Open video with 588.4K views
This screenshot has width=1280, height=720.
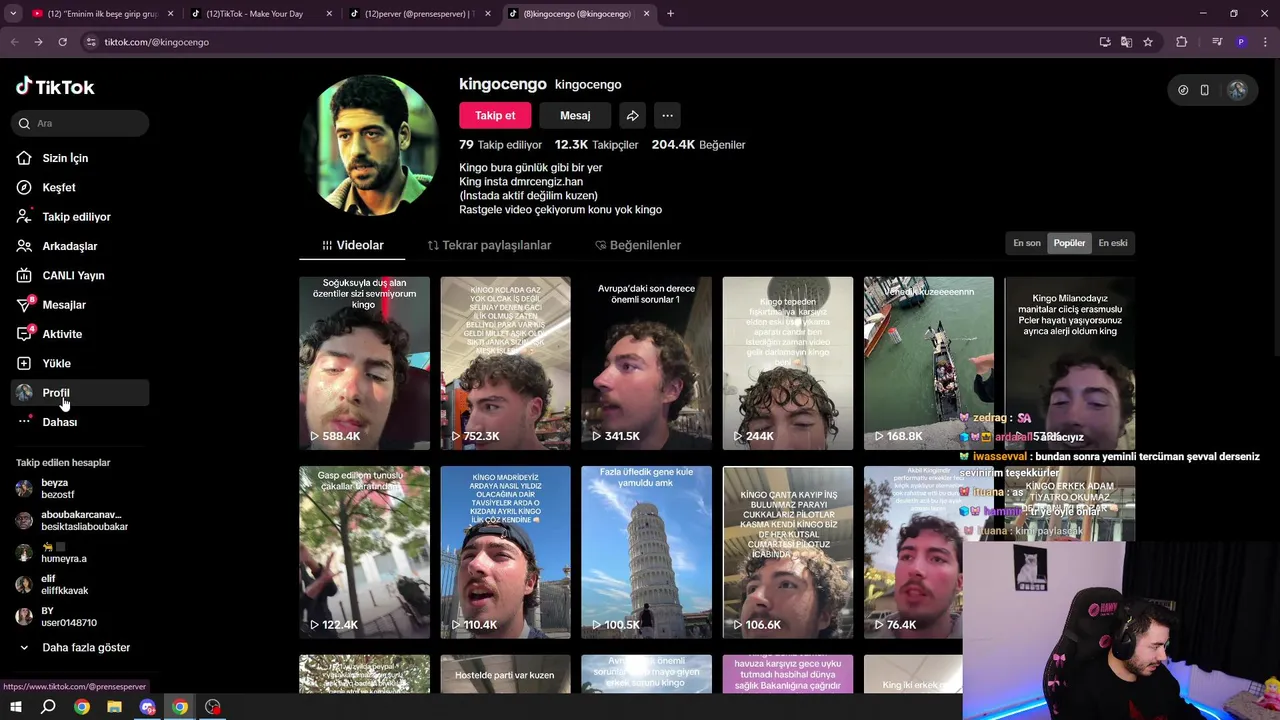point(364,363)
